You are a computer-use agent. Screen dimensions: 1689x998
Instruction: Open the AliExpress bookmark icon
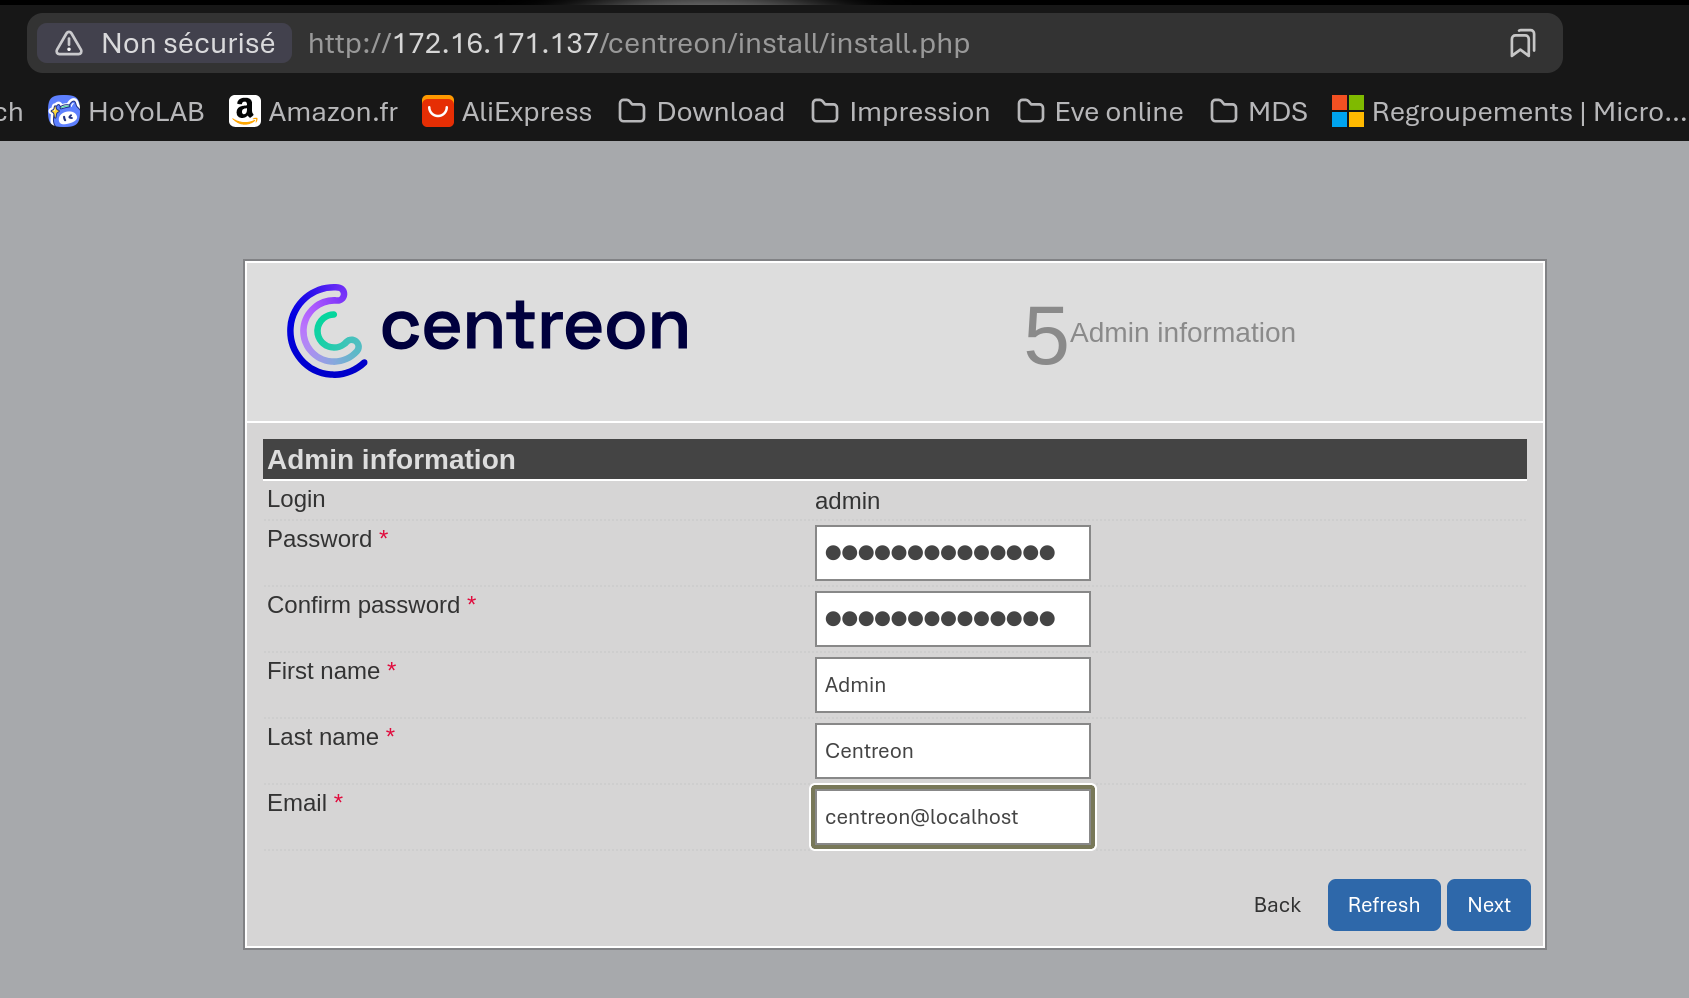(438, 111)
